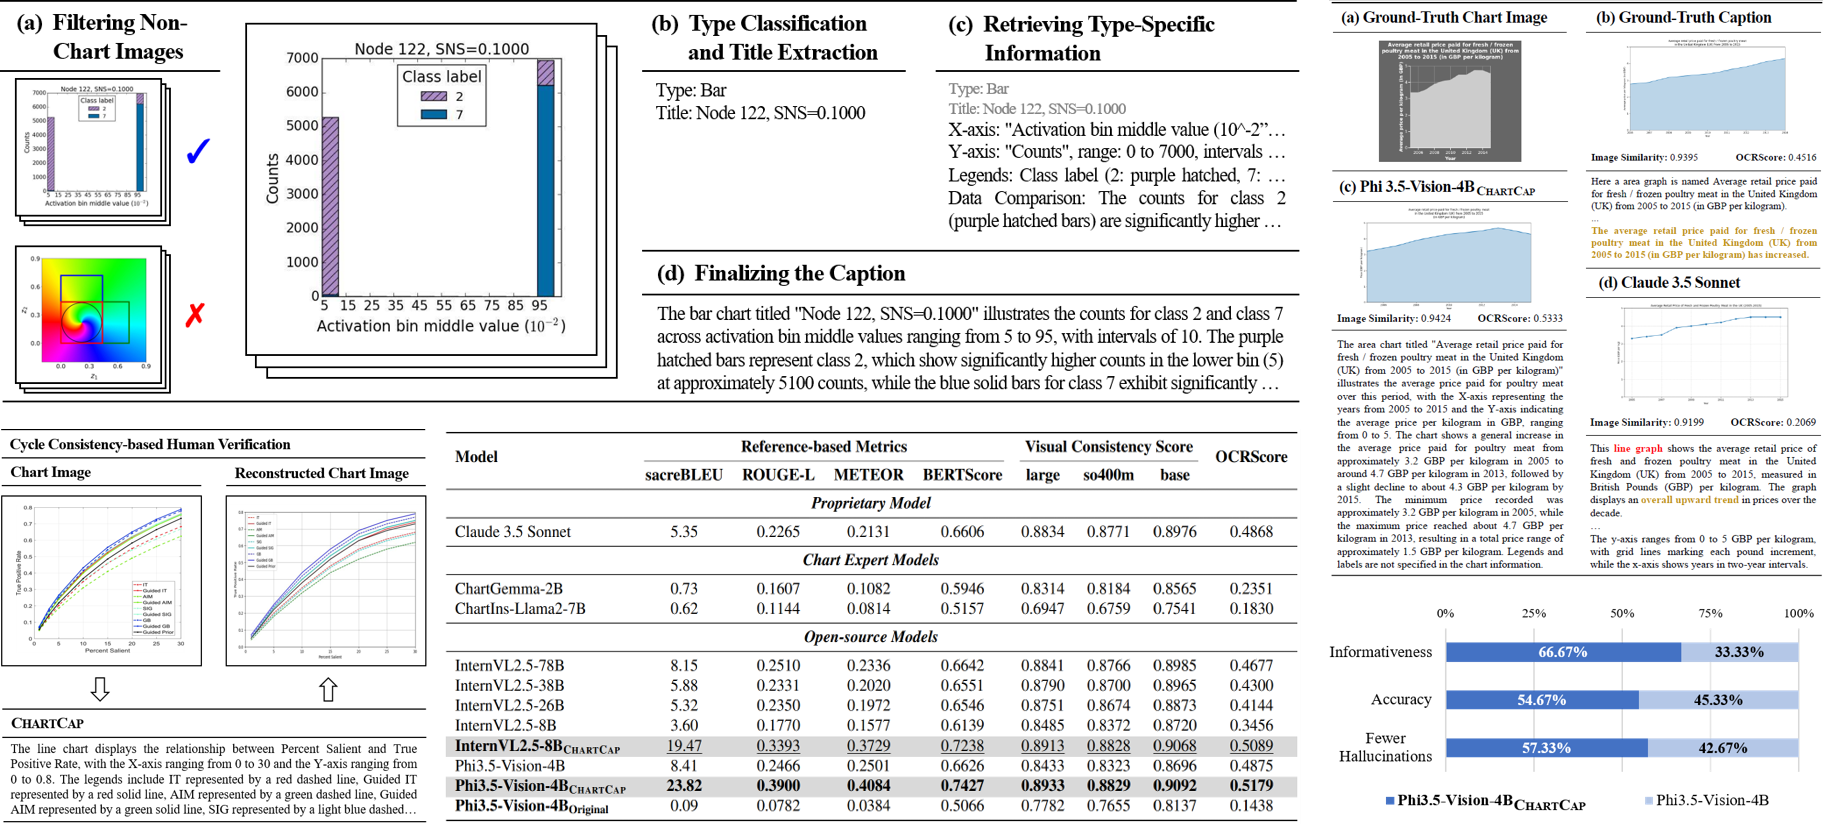
Task: Click heading (b) Type Classification and Title Extraction
Action: coord(765,38)
